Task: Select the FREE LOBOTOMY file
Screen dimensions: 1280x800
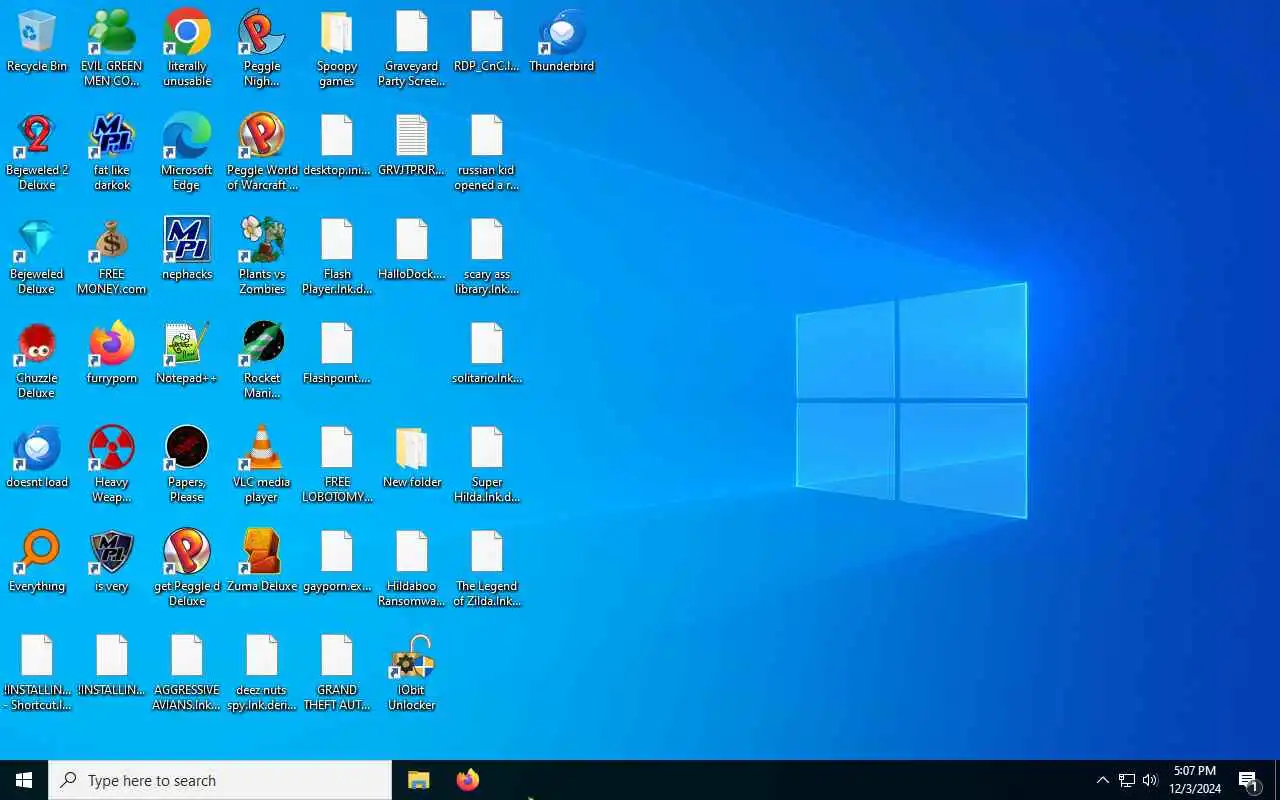Action: (337, 464)
